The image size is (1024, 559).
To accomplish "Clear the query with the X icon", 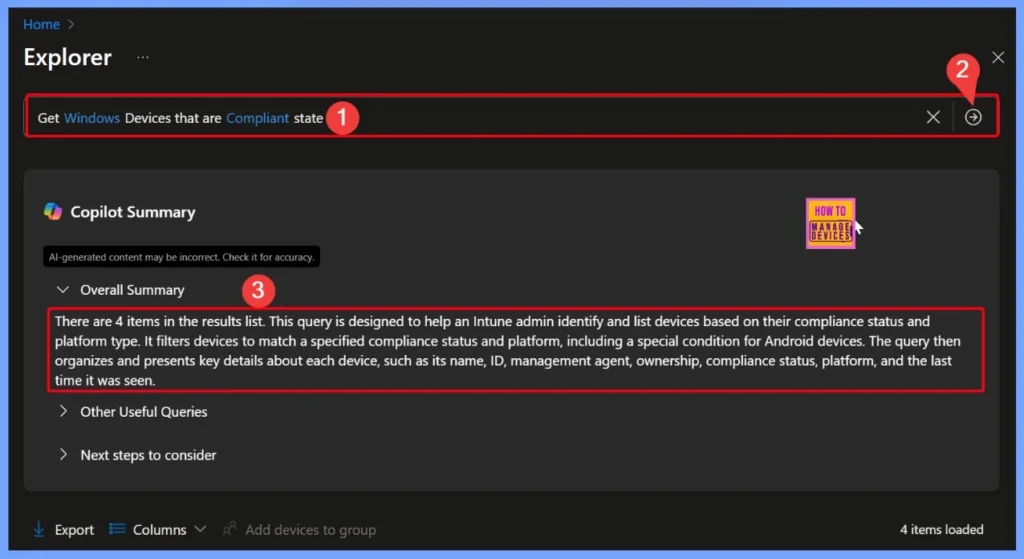I will click(x=933, y=117).
